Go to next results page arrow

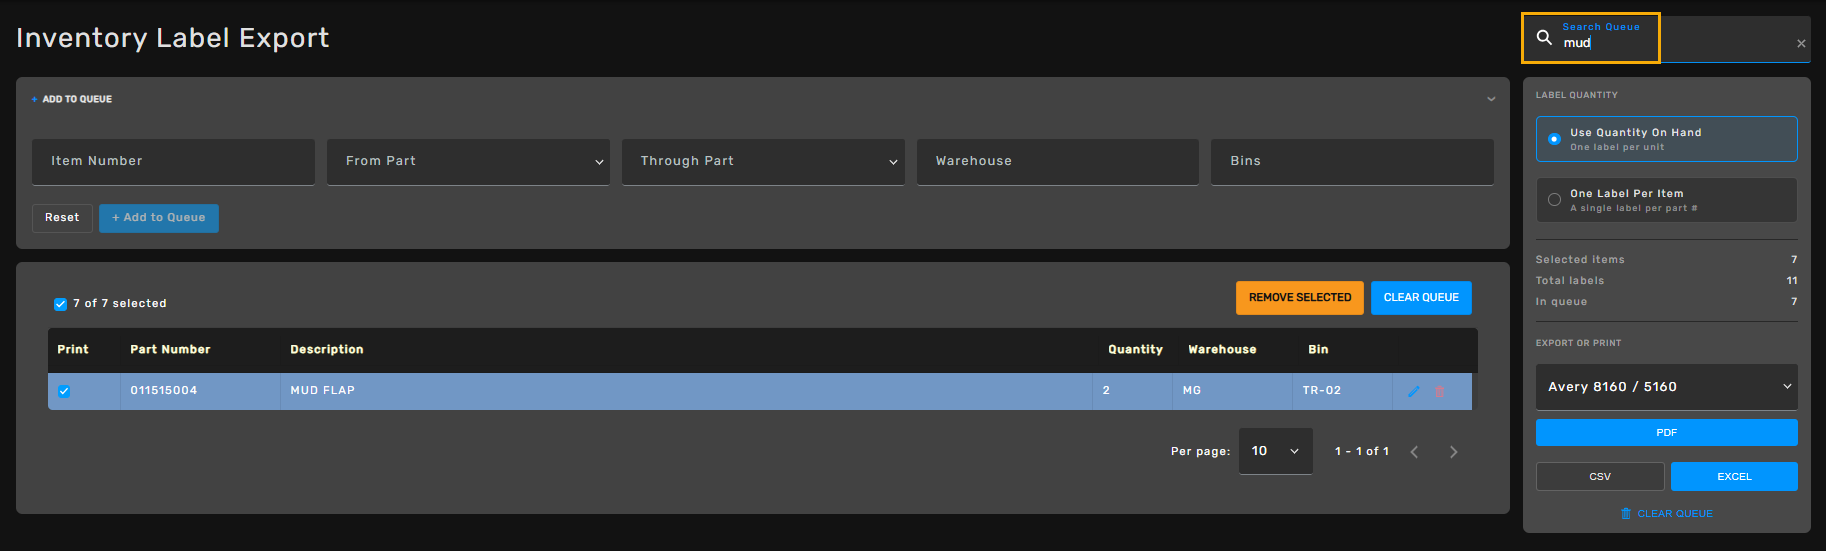[x=1453, y=452]
